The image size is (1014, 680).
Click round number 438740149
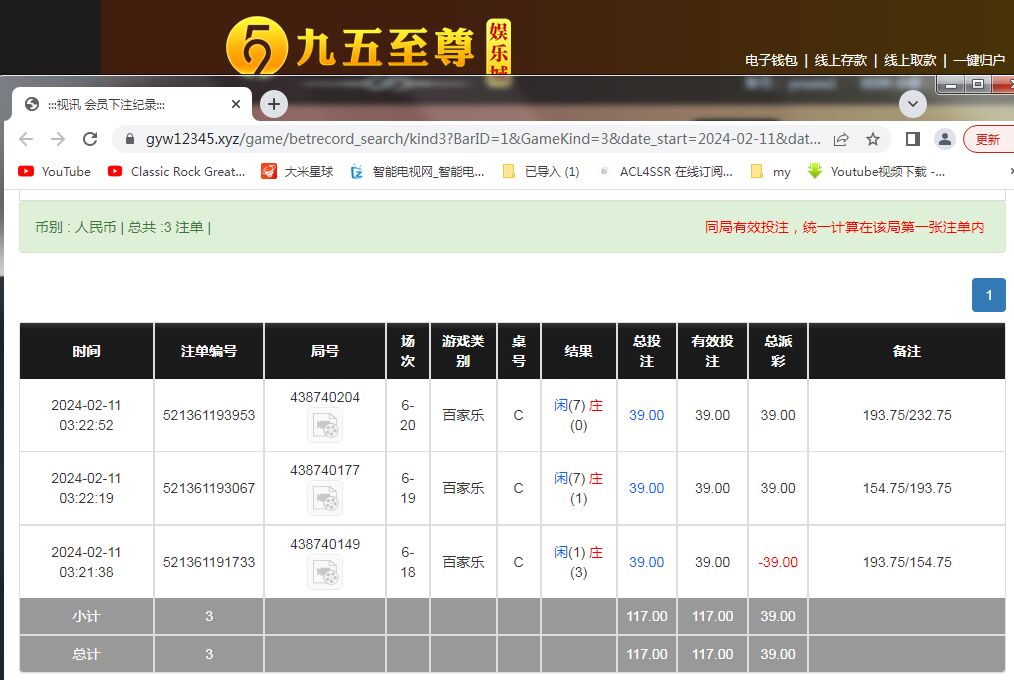click(325, 544)
